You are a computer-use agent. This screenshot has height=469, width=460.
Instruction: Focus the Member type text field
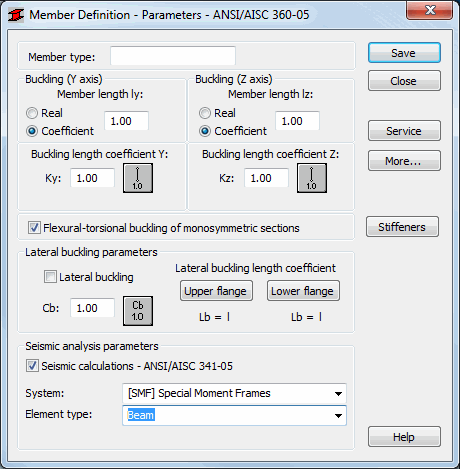click(173, 56)
